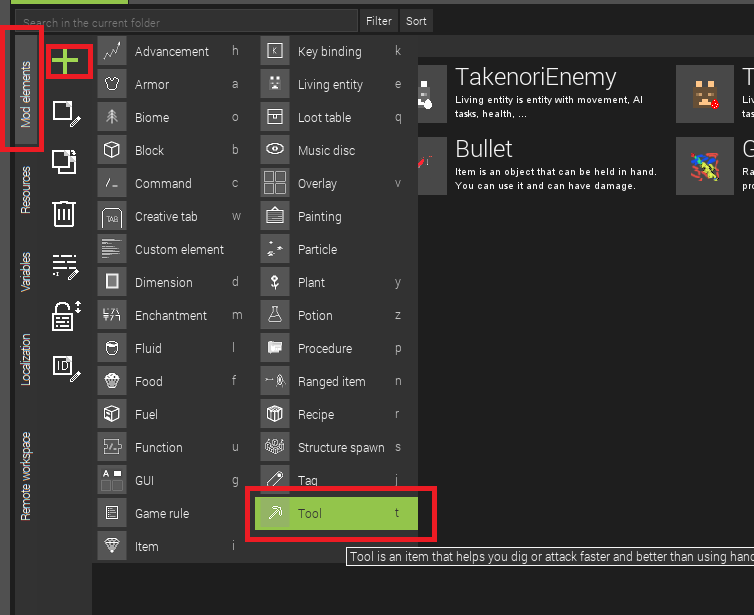The image size is (754, 615).
Task: Click the search and edit list icon
Action: [x=65, y=265]
